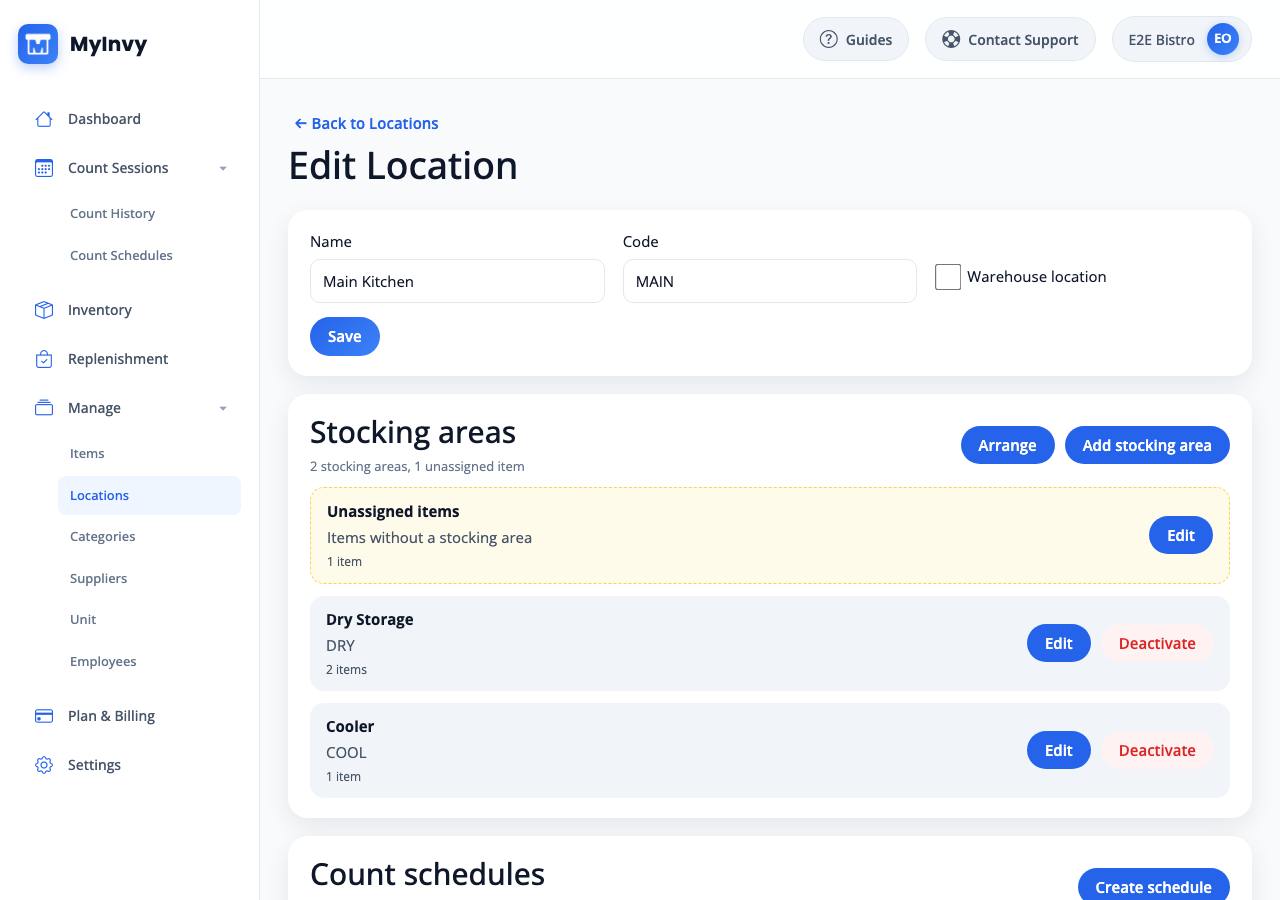Image resolution: width=1280 pixels, height=900 pixels.
Task: Focus the Code field with MAIN
Action: (769, 281)
